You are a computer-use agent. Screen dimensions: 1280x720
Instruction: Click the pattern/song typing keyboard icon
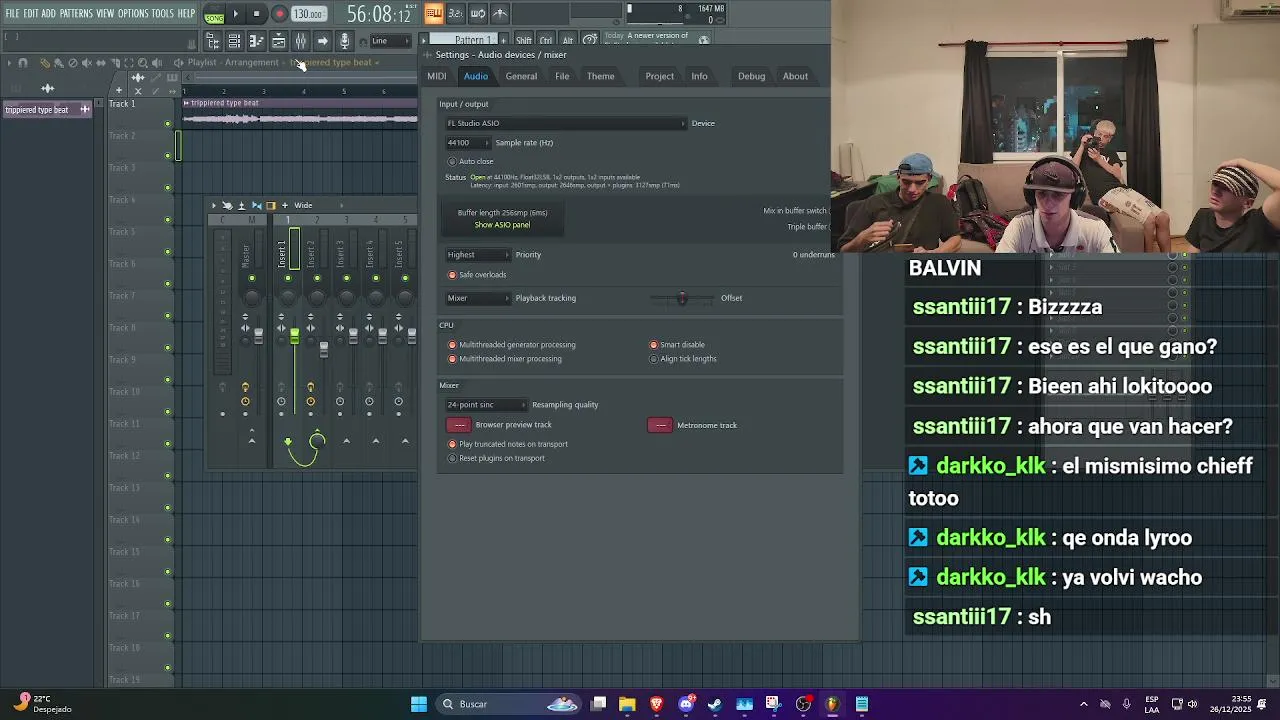[433, 14]
